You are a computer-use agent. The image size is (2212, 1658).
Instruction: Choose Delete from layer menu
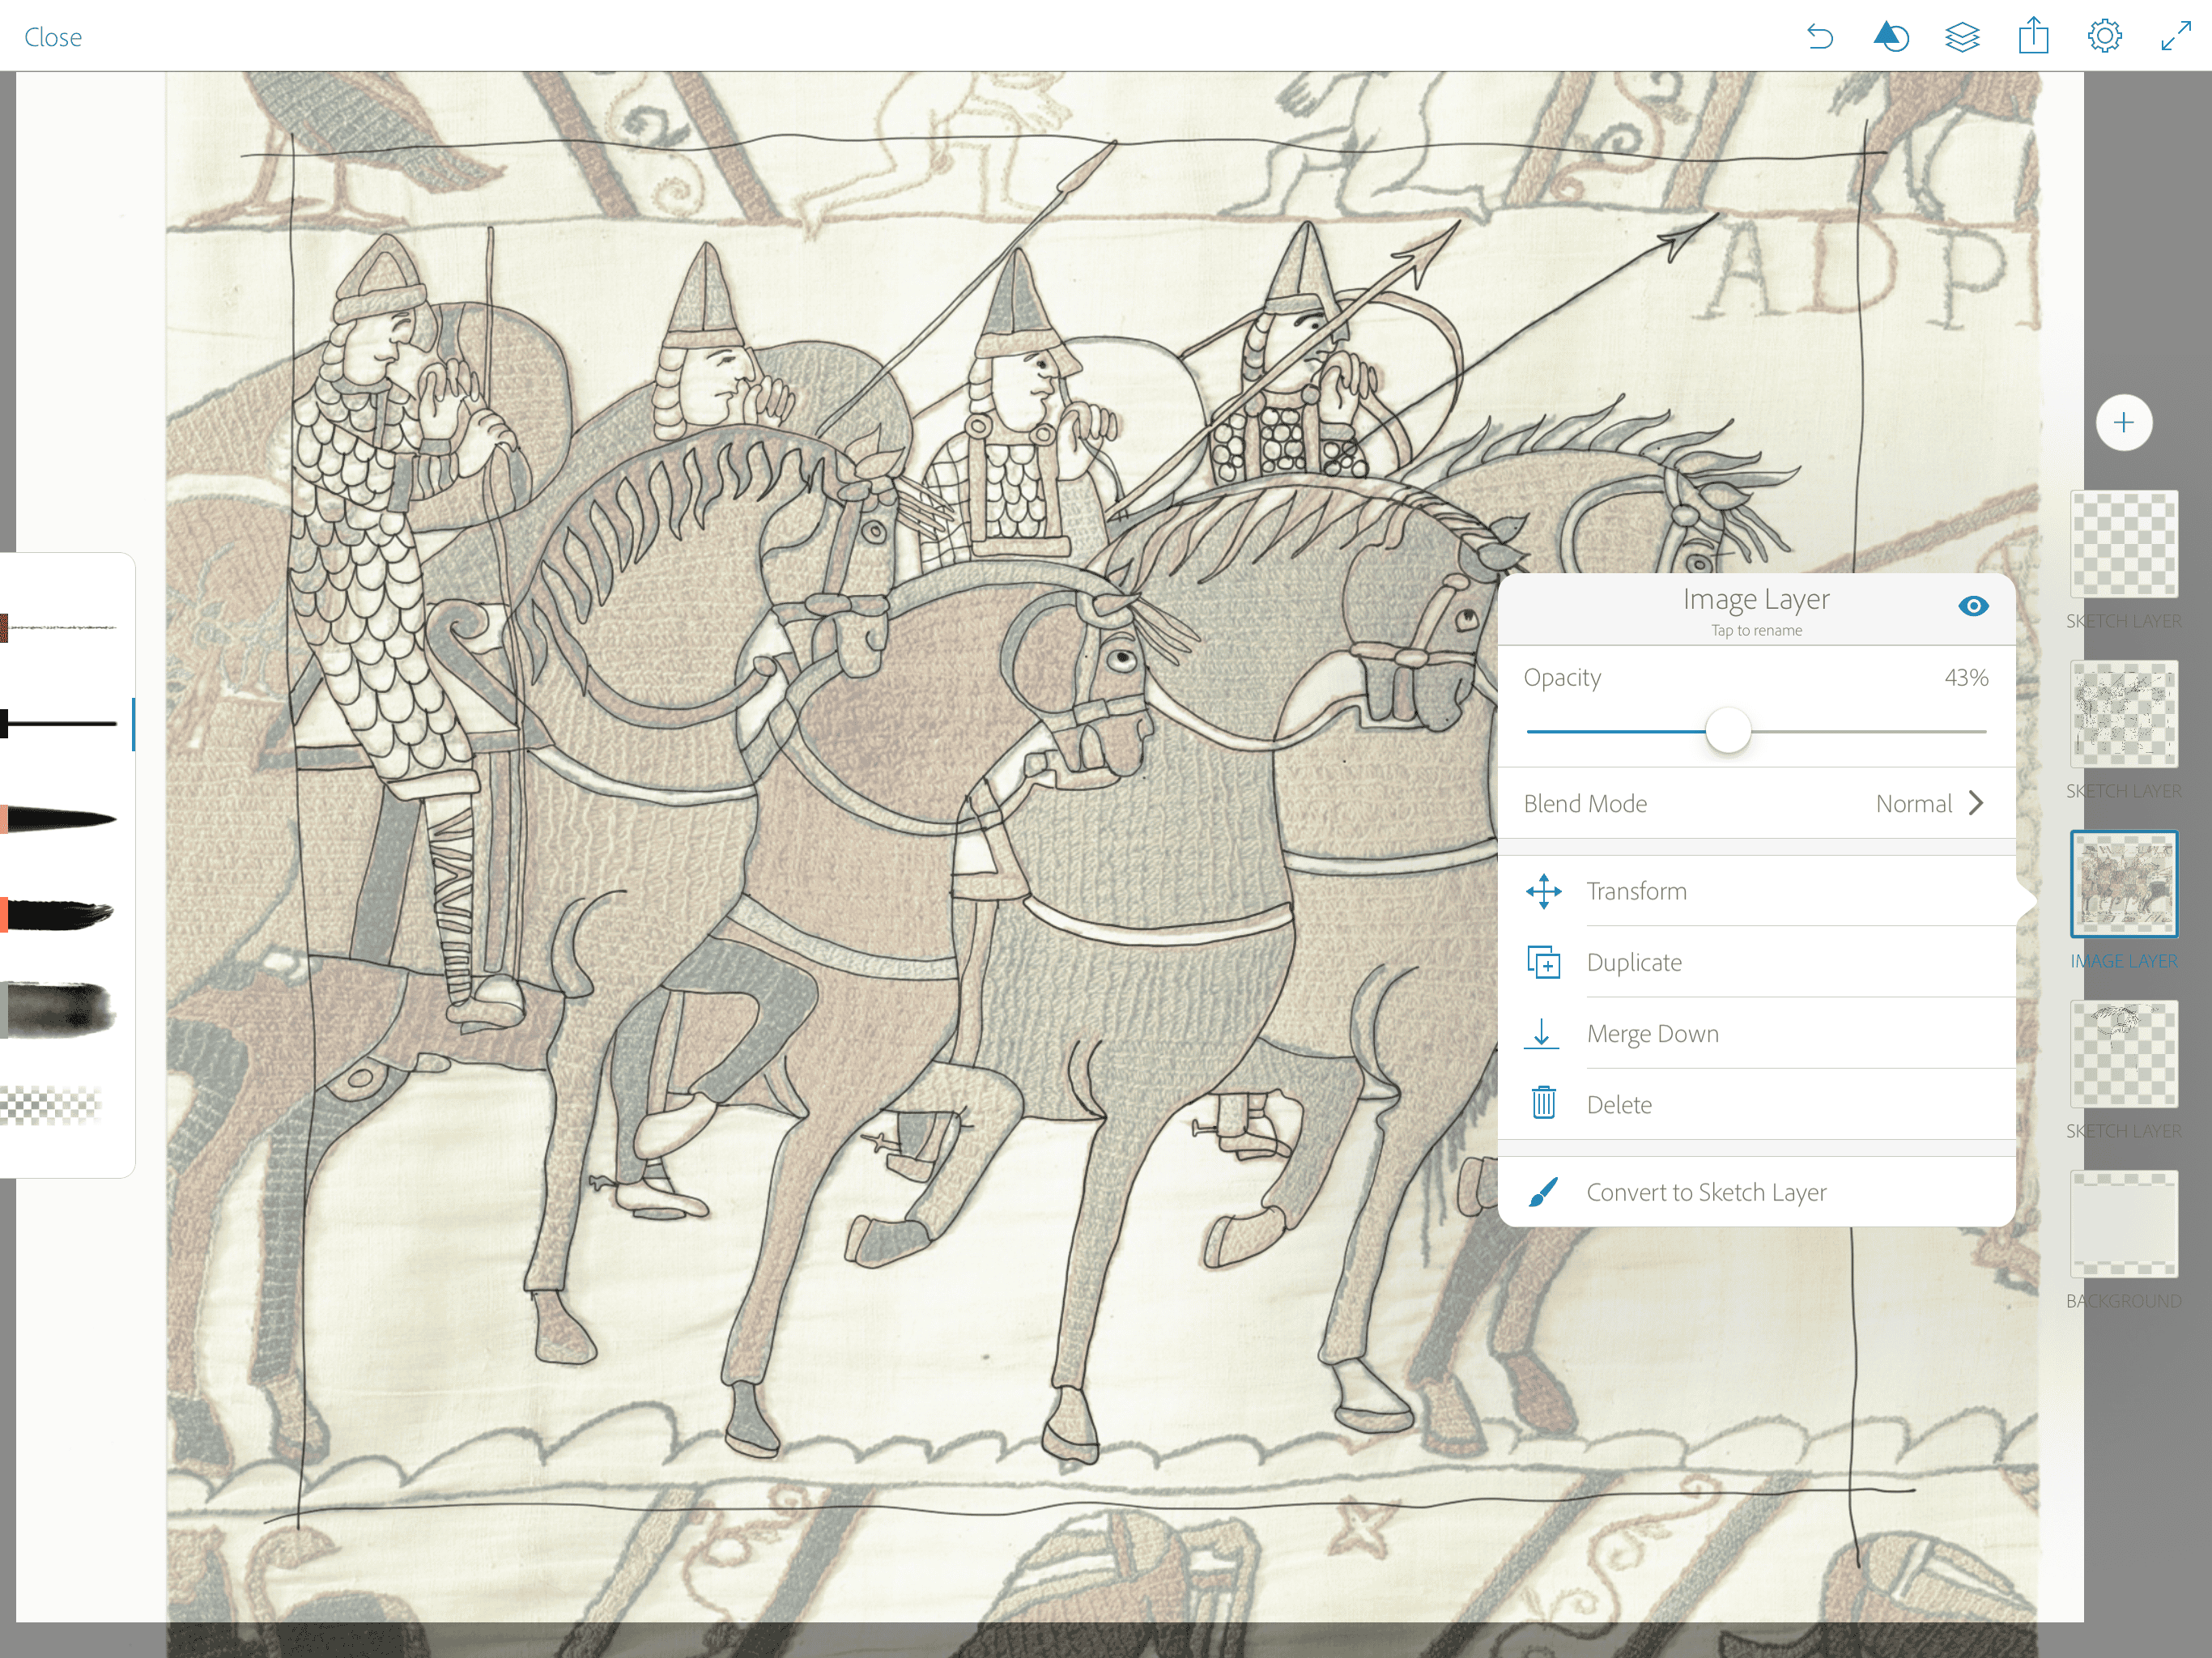(1756, 1104)
